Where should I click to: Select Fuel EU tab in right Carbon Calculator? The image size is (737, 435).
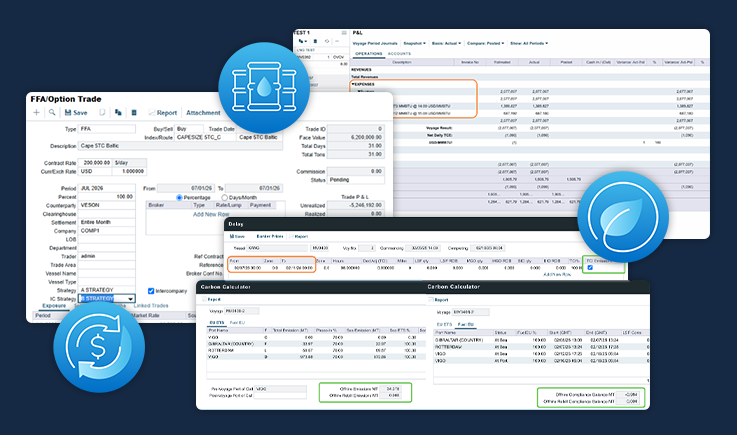click(465, 324)
